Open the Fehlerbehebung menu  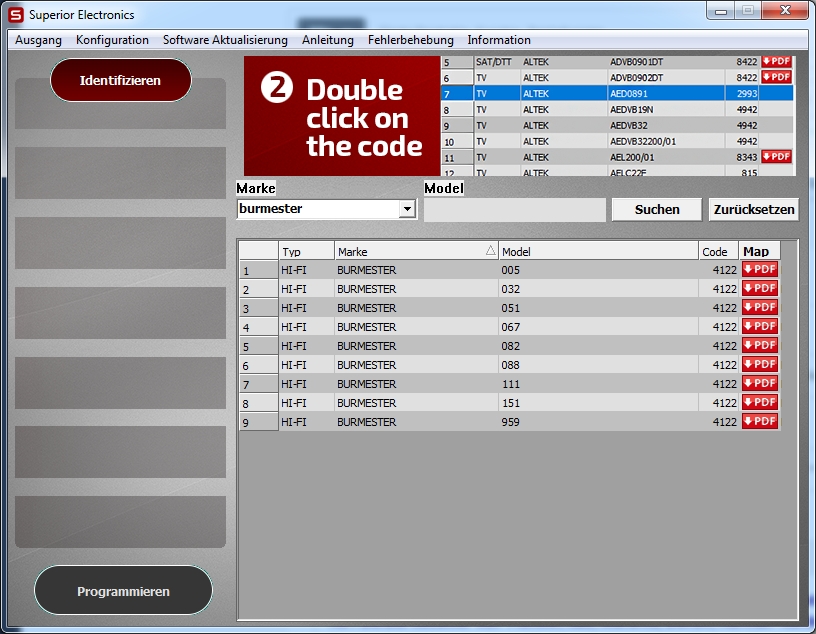pos(410,40)
